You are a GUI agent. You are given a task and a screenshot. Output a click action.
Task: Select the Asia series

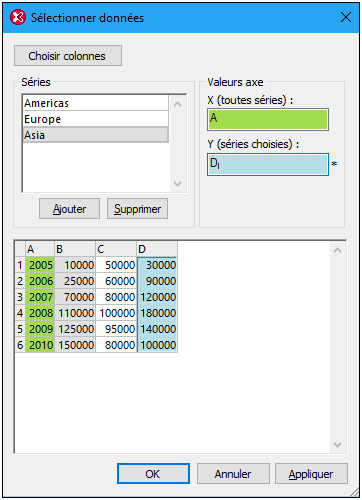(x=96, y=135)
